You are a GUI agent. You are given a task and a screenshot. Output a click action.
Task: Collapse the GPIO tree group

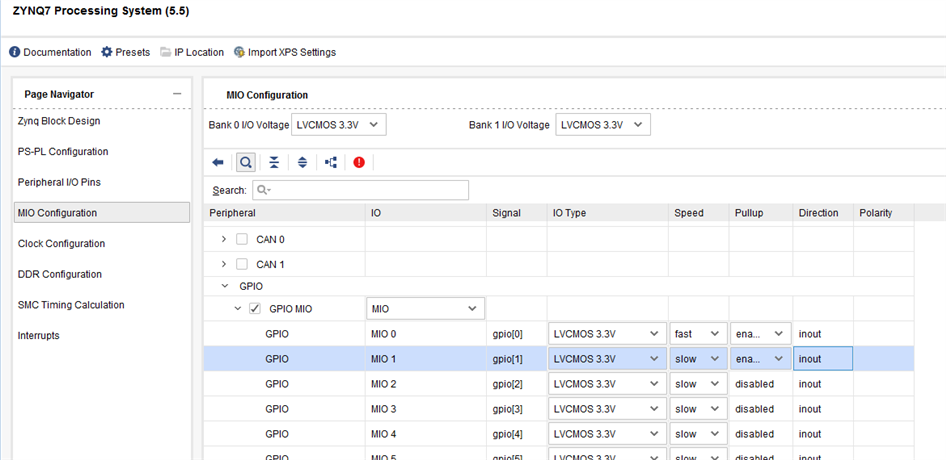(224, 286)
